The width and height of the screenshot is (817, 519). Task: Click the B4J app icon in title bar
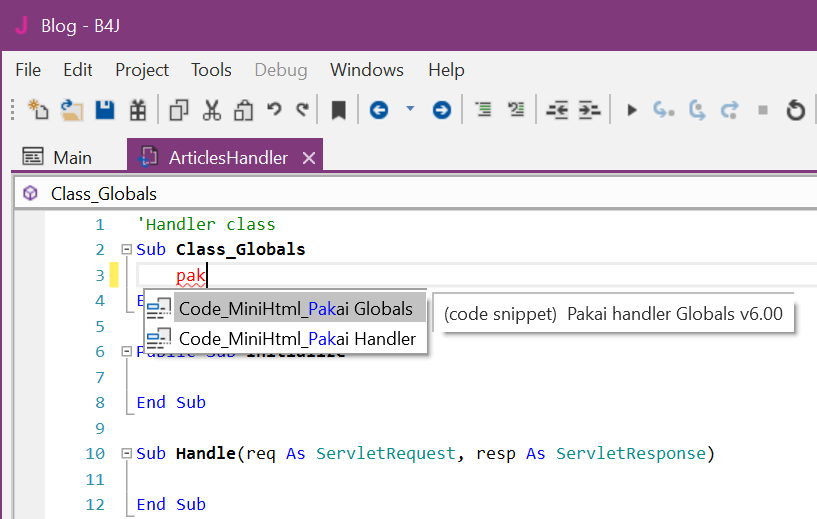(21, 25)
